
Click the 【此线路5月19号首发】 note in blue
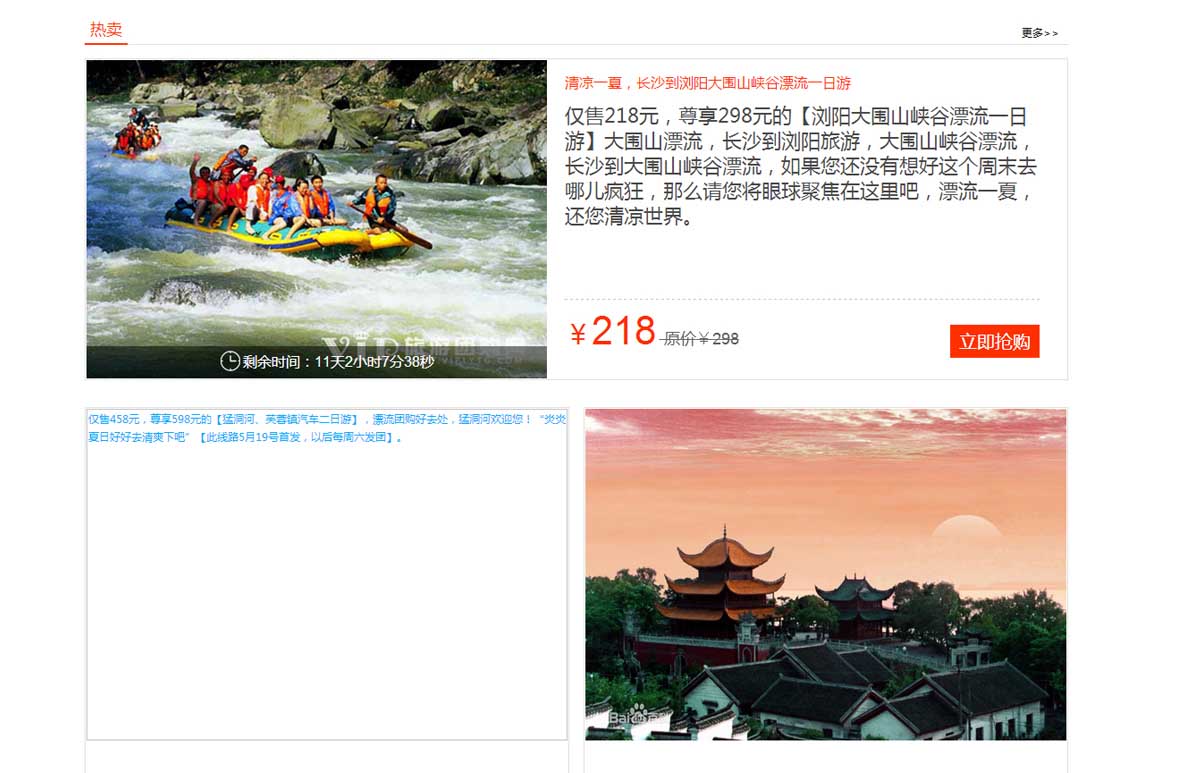pyautogui.click(x=300, y=438)
